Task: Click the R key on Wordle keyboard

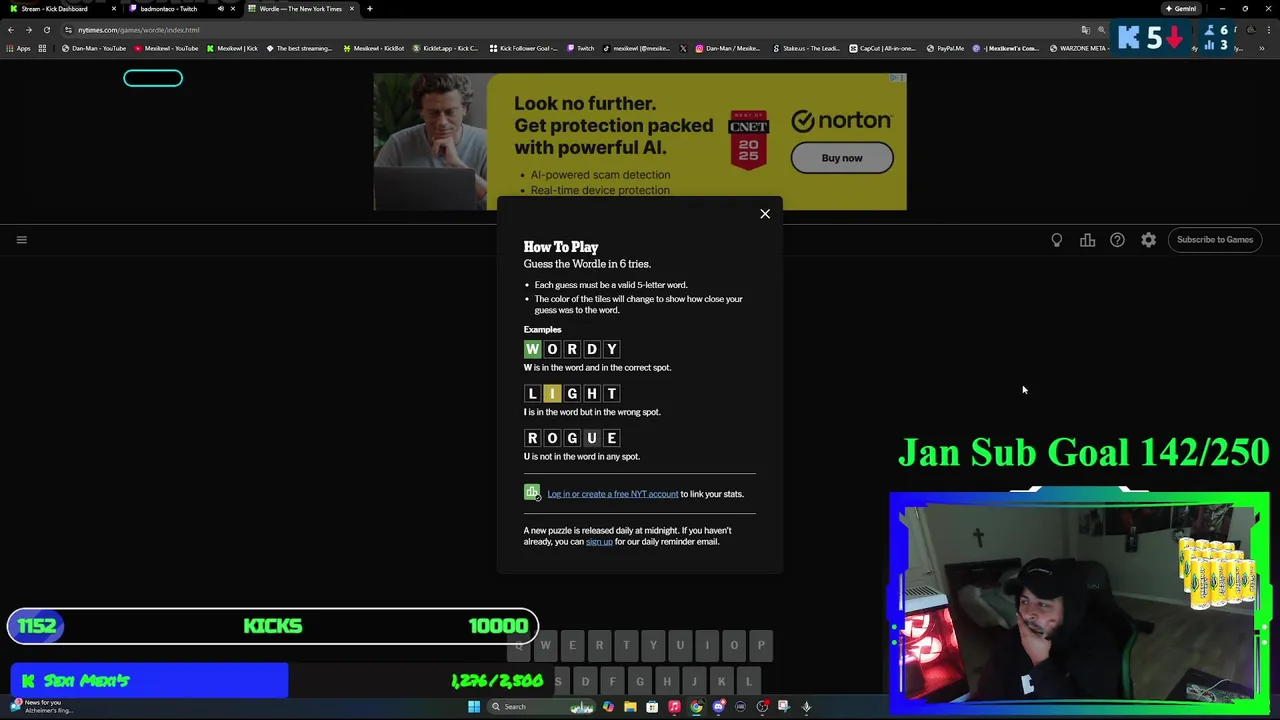Action: coord(599,646)
